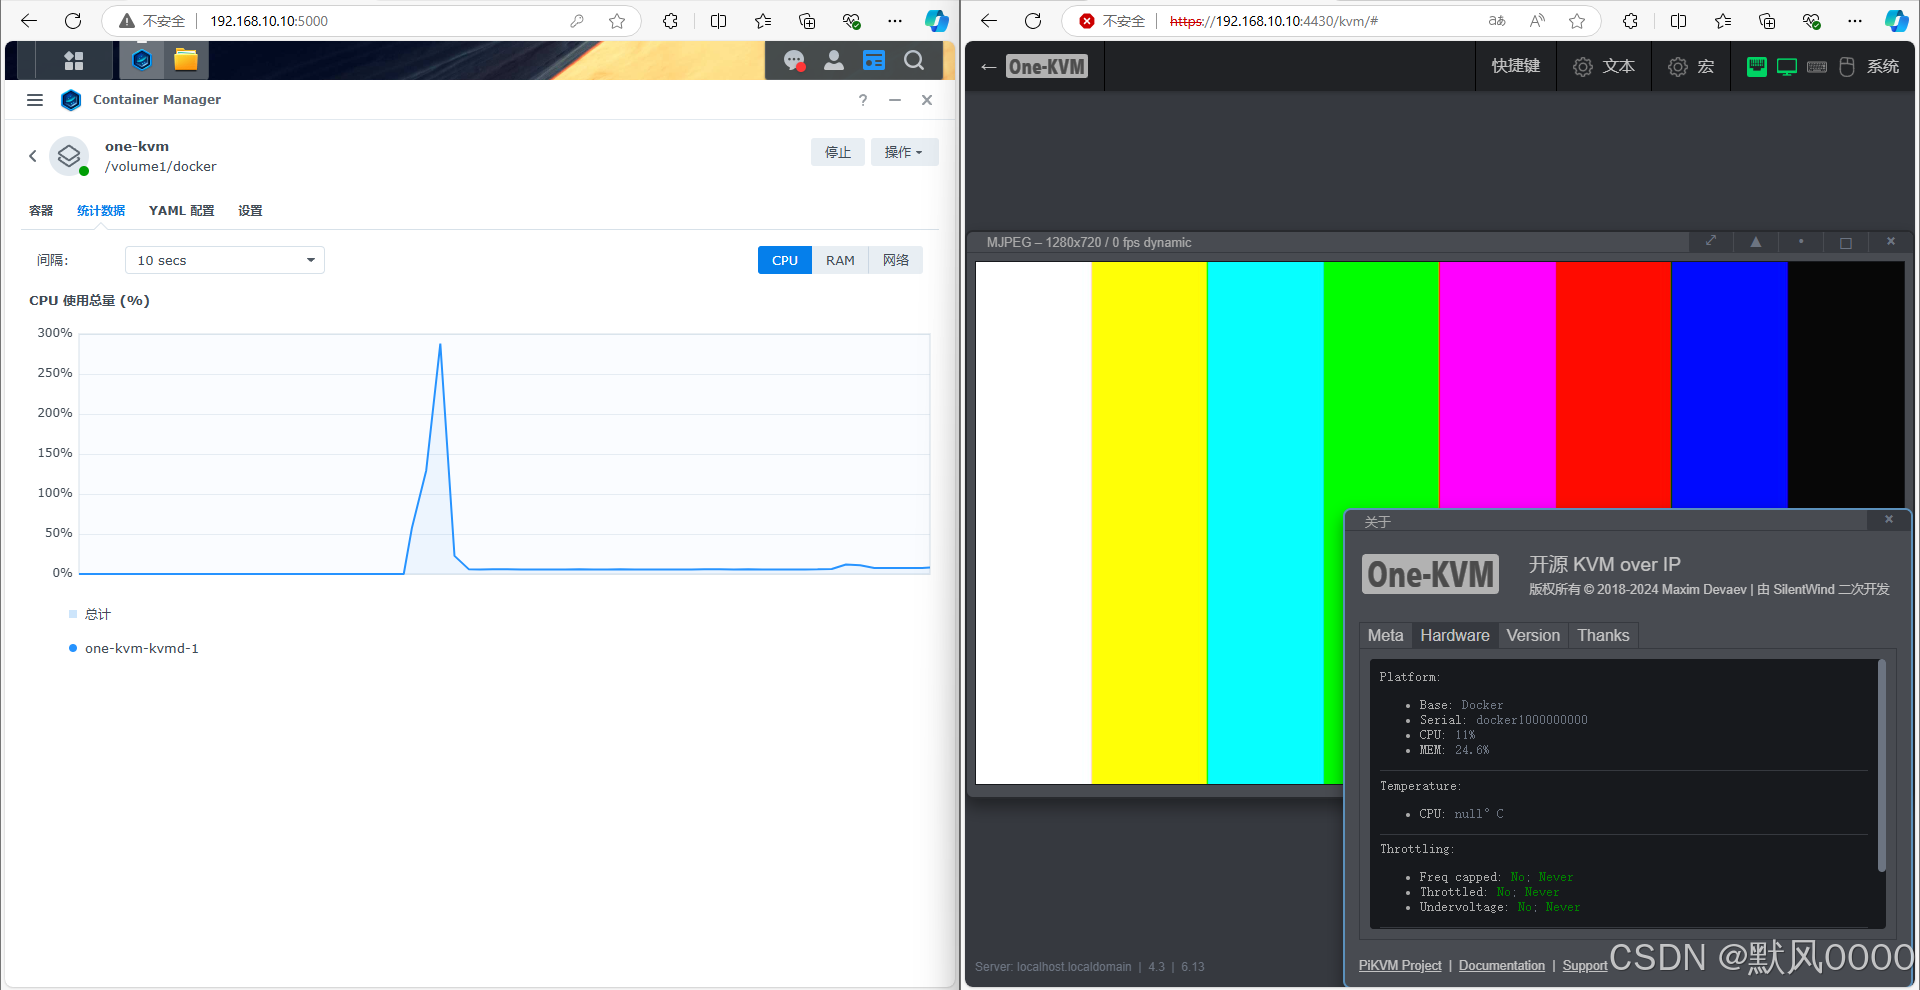1920x990 pixels.
Task: Click the green connection status icon in One-KVM
Action: tap(1757, 66)
